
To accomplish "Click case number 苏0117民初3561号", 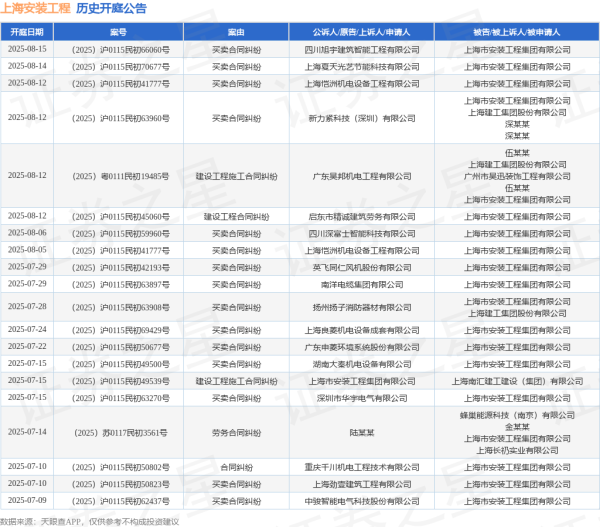I will pos(121,433).
